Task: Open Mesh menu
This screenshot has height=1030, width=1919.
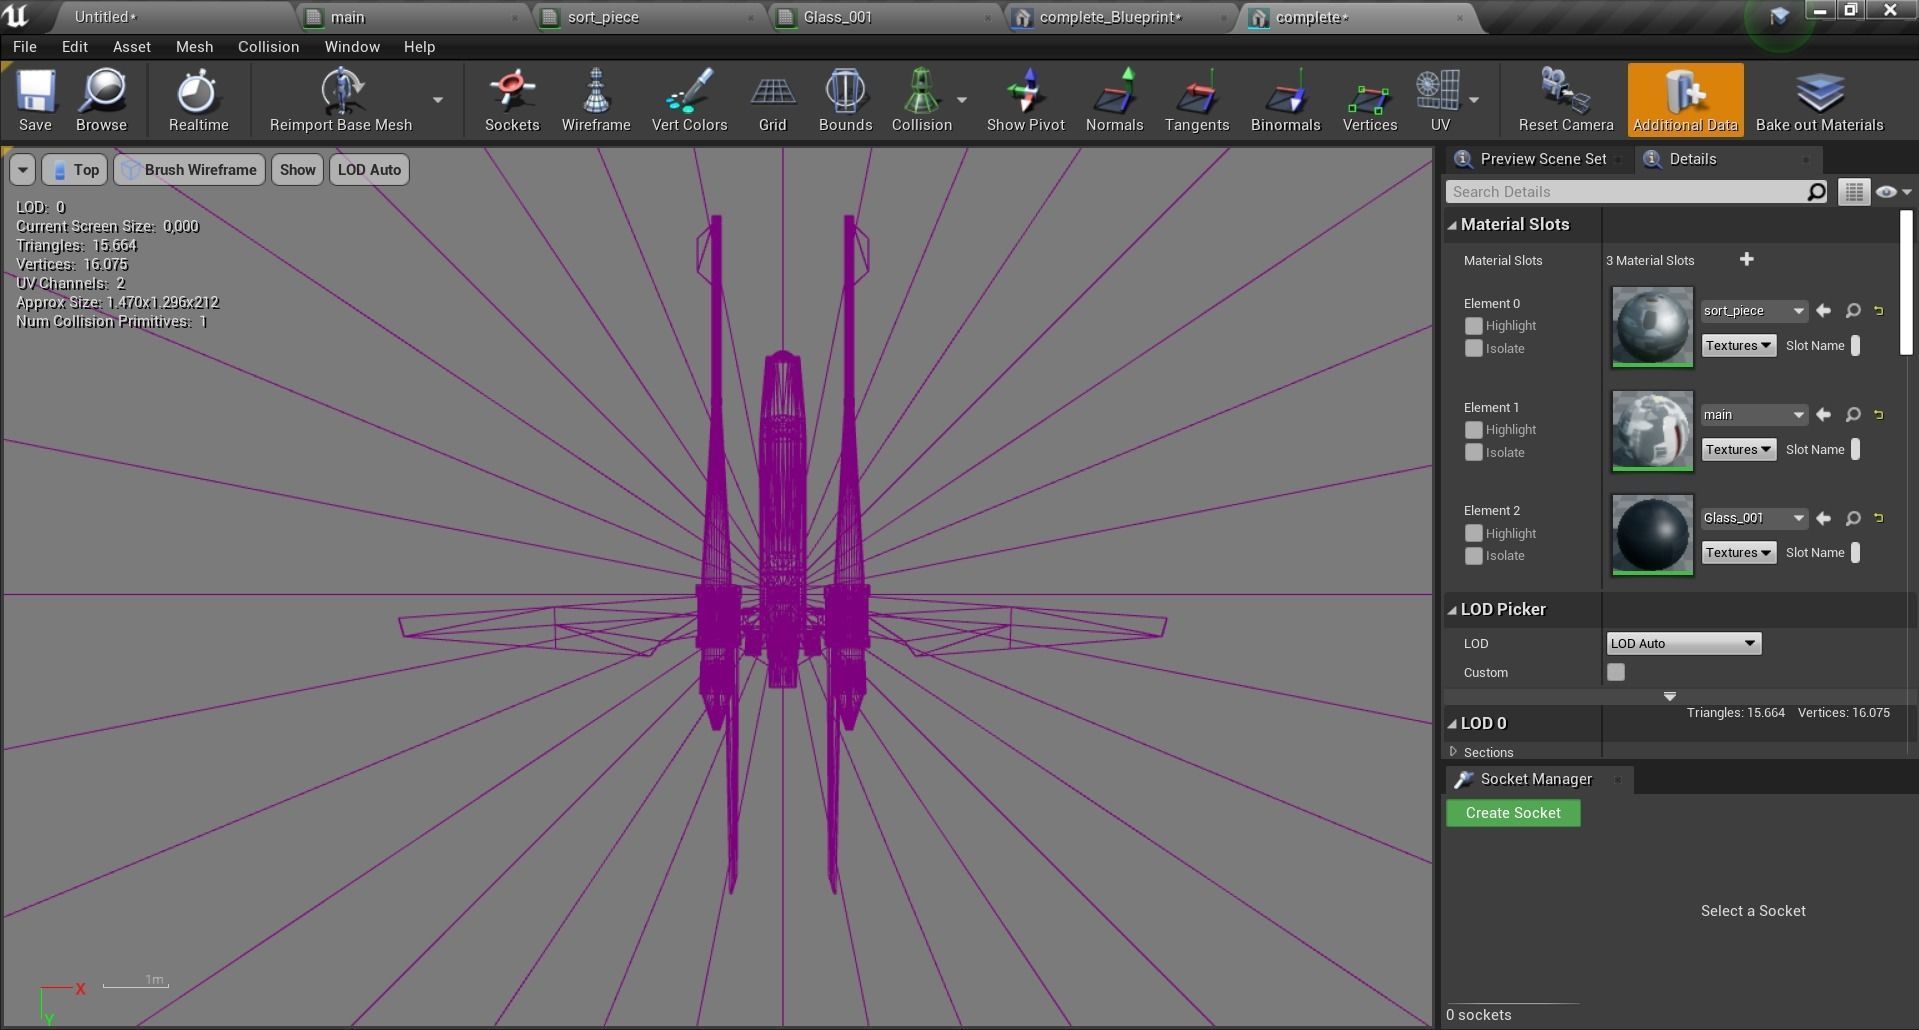Action: pos(194,47)
